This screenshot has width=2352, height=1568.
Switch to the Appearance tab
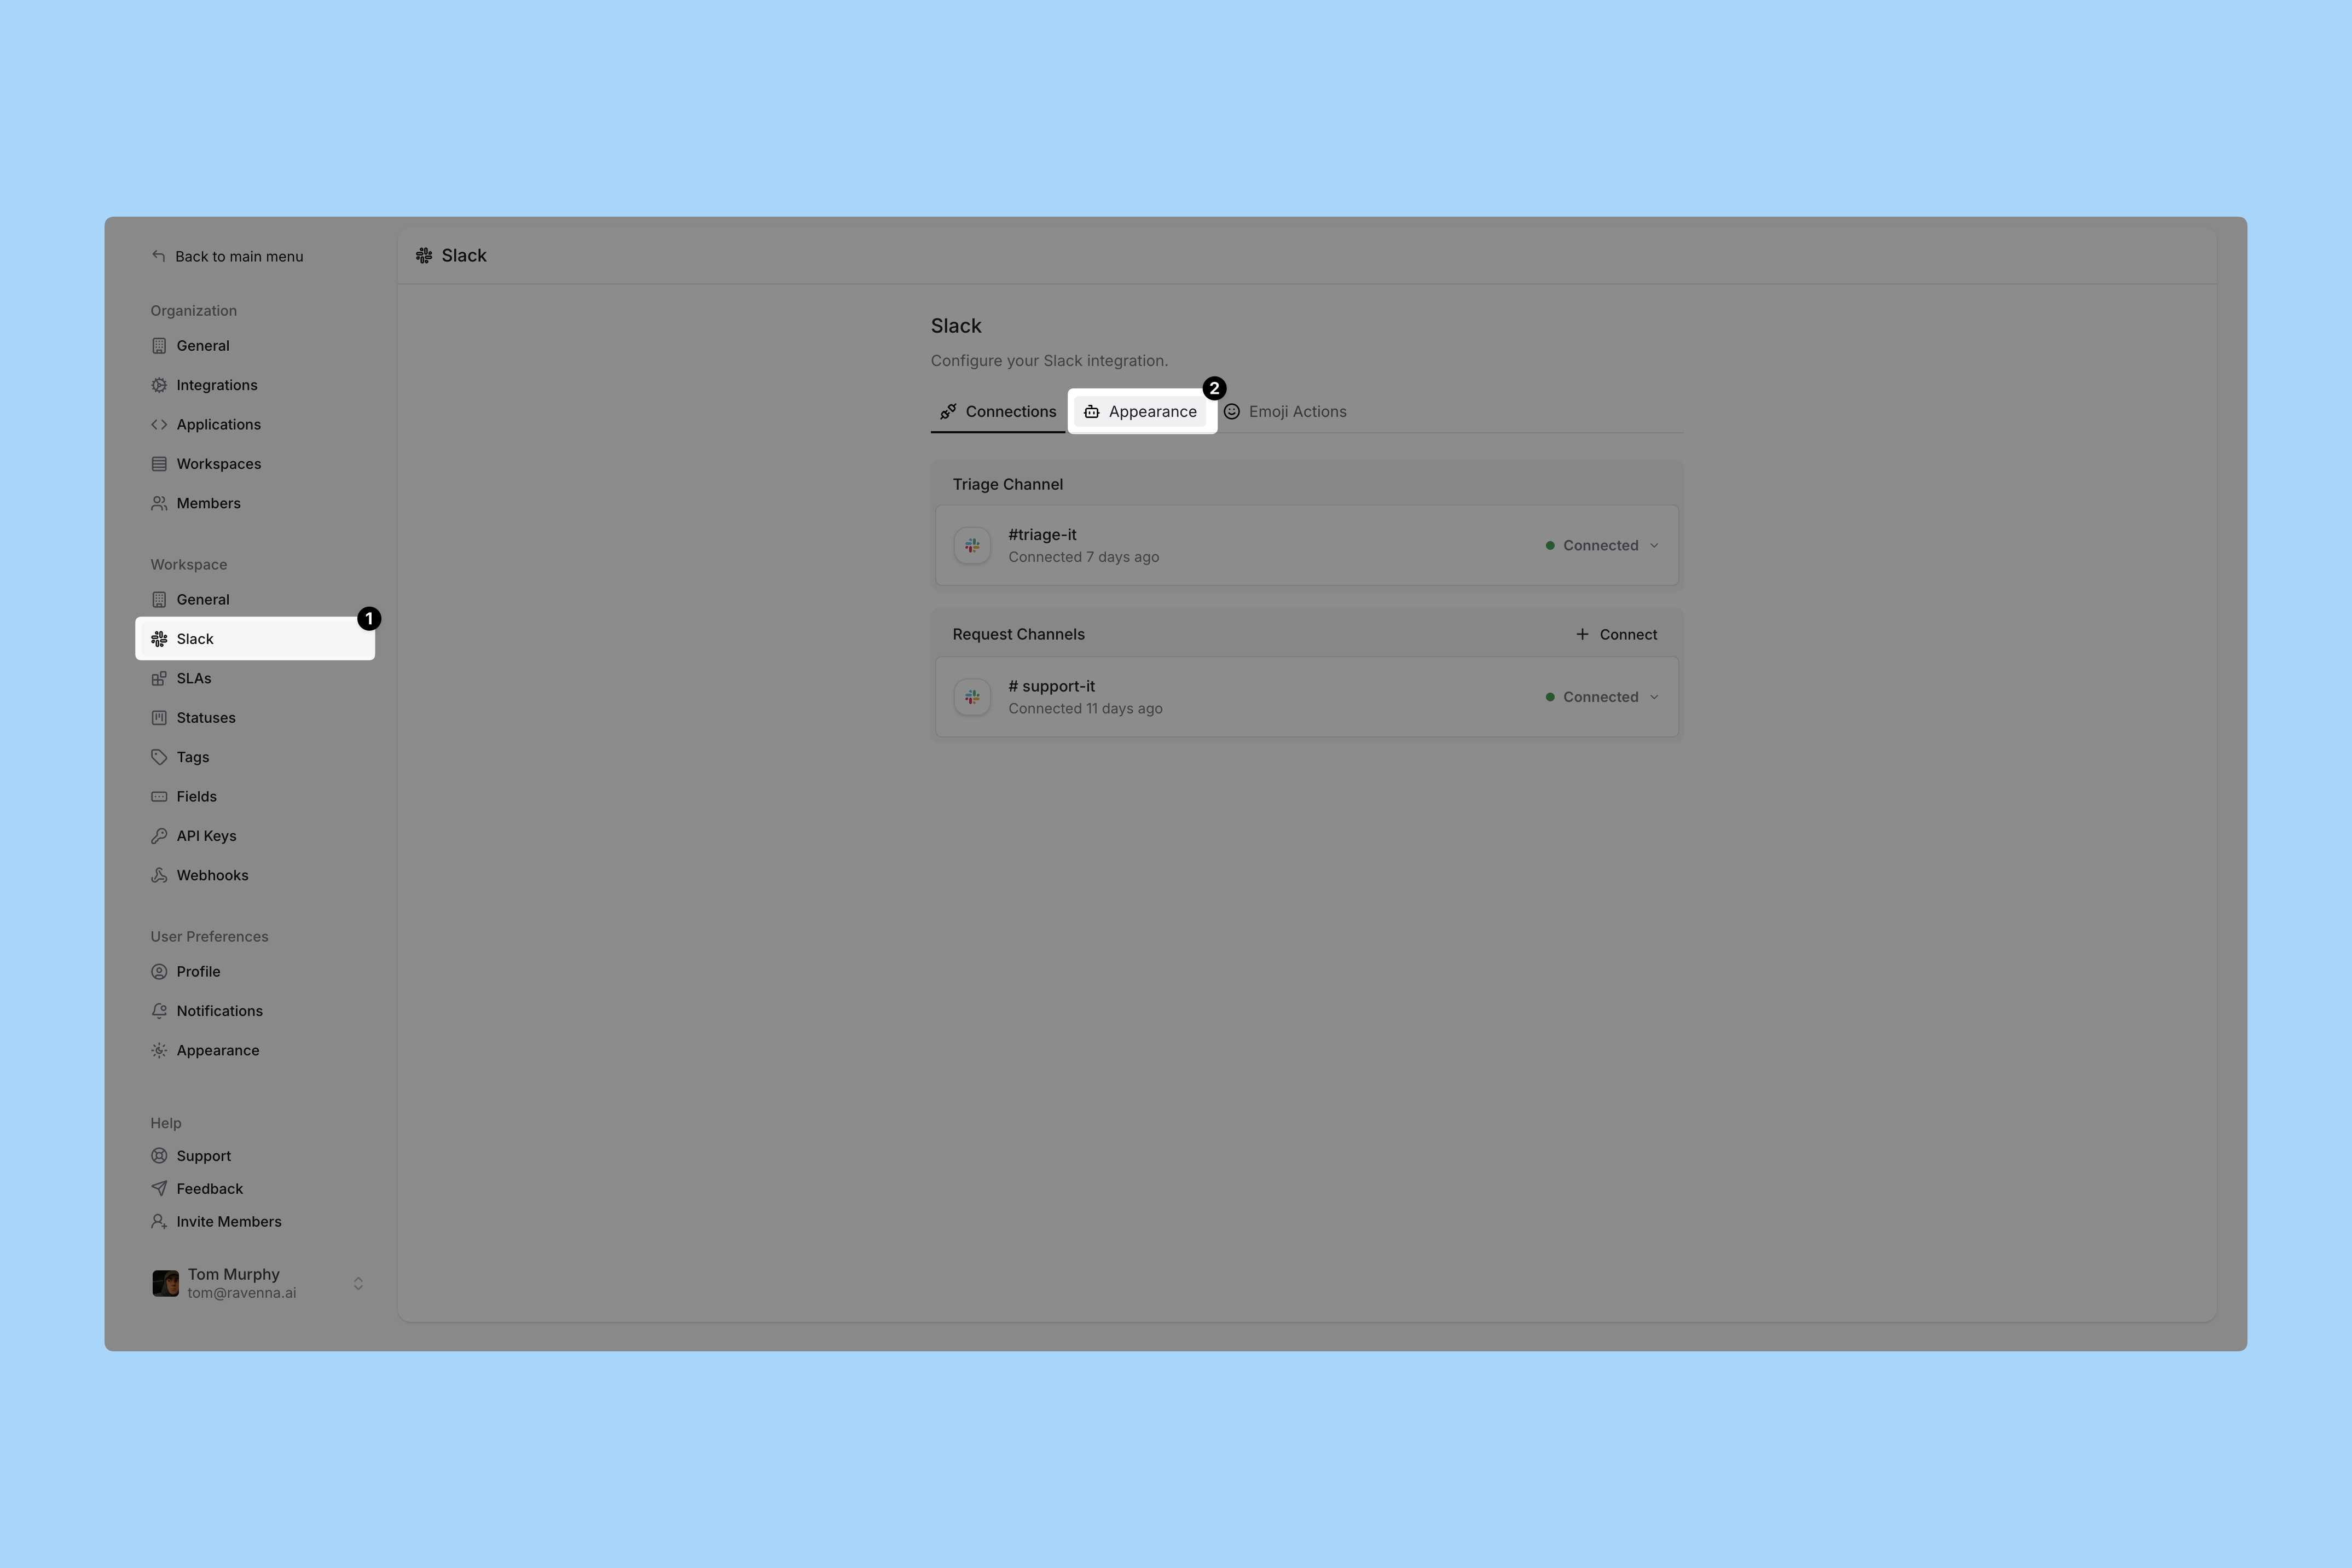(1142, 412)
